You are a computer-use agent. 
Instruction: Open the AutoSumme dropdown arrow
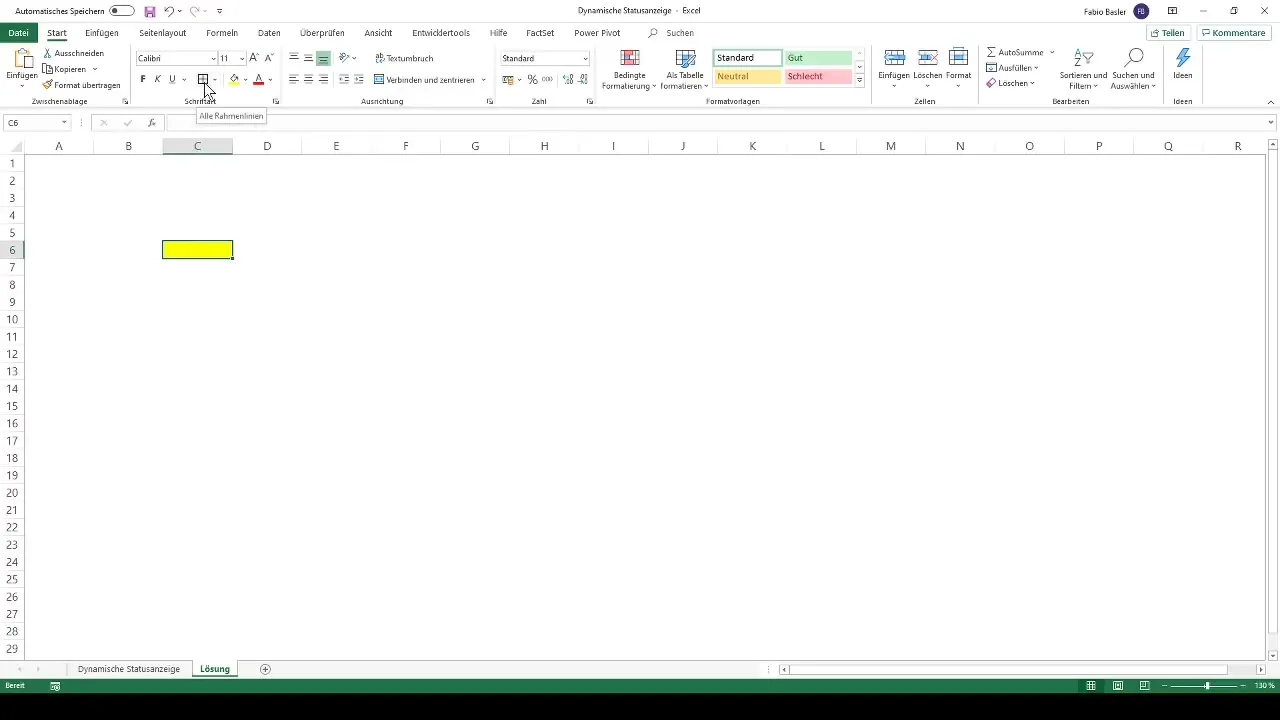coord(1052,52)
